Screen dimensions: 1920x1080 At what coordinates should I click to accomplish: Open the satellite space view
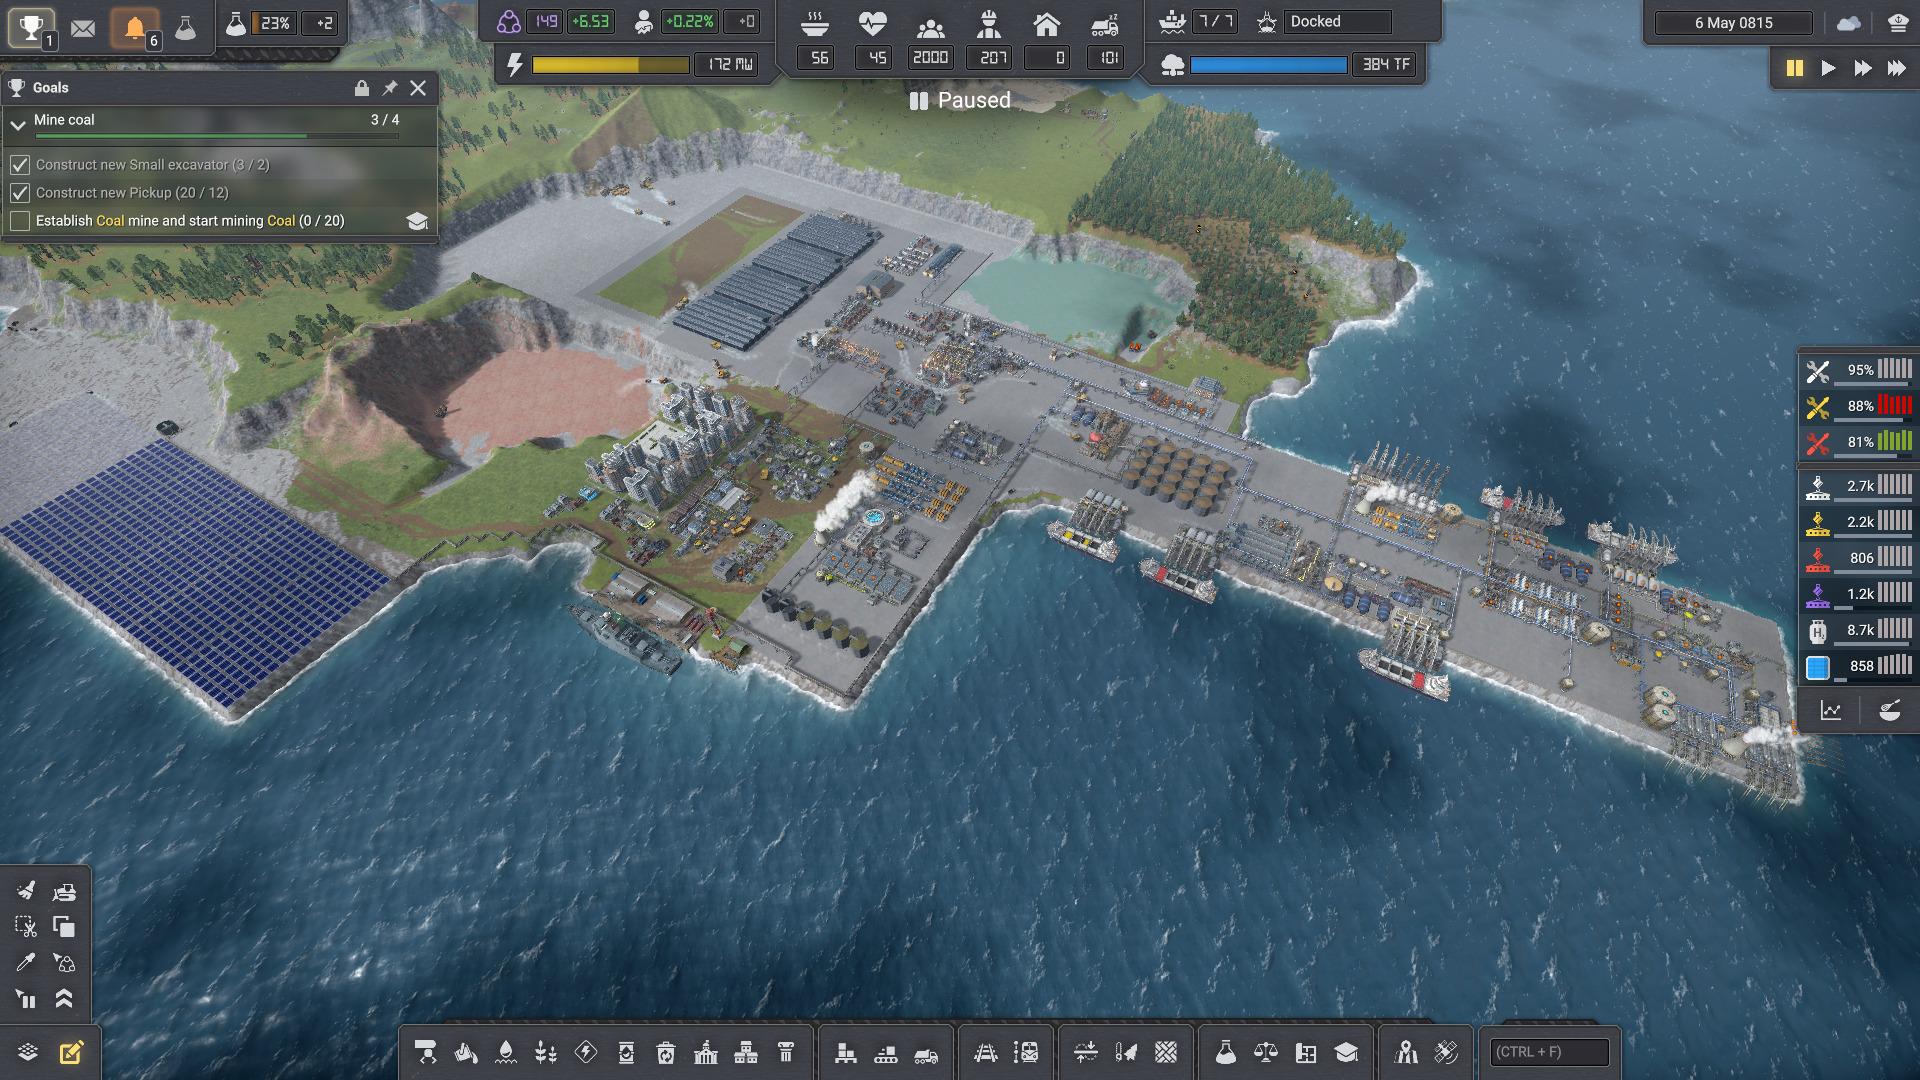[1446, 1052]
